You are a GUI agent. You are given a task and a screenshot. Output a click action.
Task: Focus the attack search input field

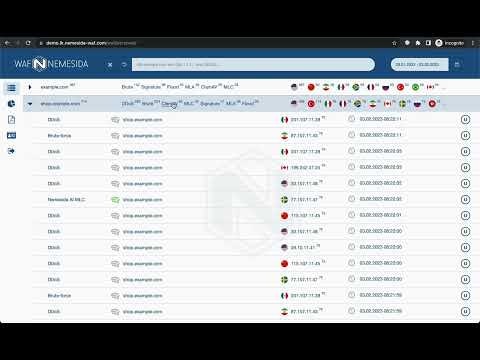tap(253, 64)
